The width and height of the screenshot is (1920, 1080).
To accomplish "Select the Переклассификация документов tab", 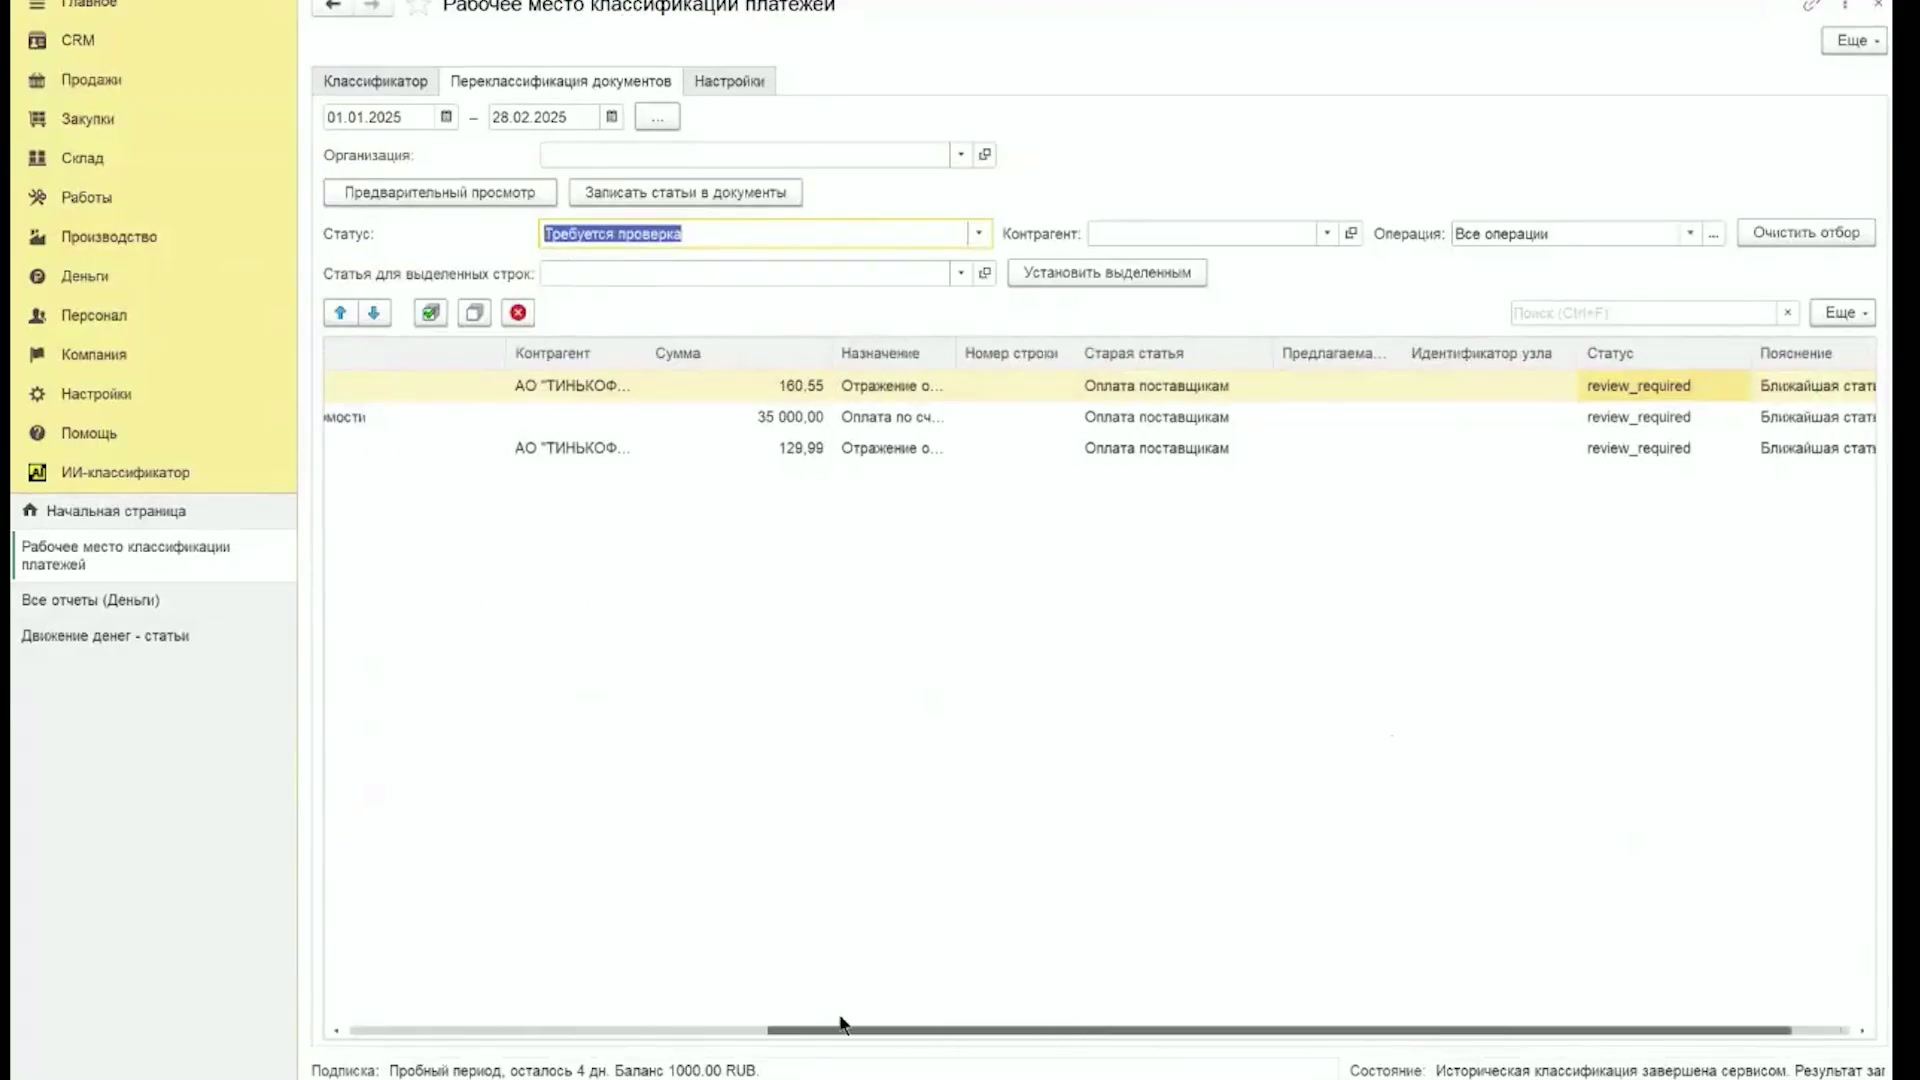I will pyautogui.click(x=560, y=81).
